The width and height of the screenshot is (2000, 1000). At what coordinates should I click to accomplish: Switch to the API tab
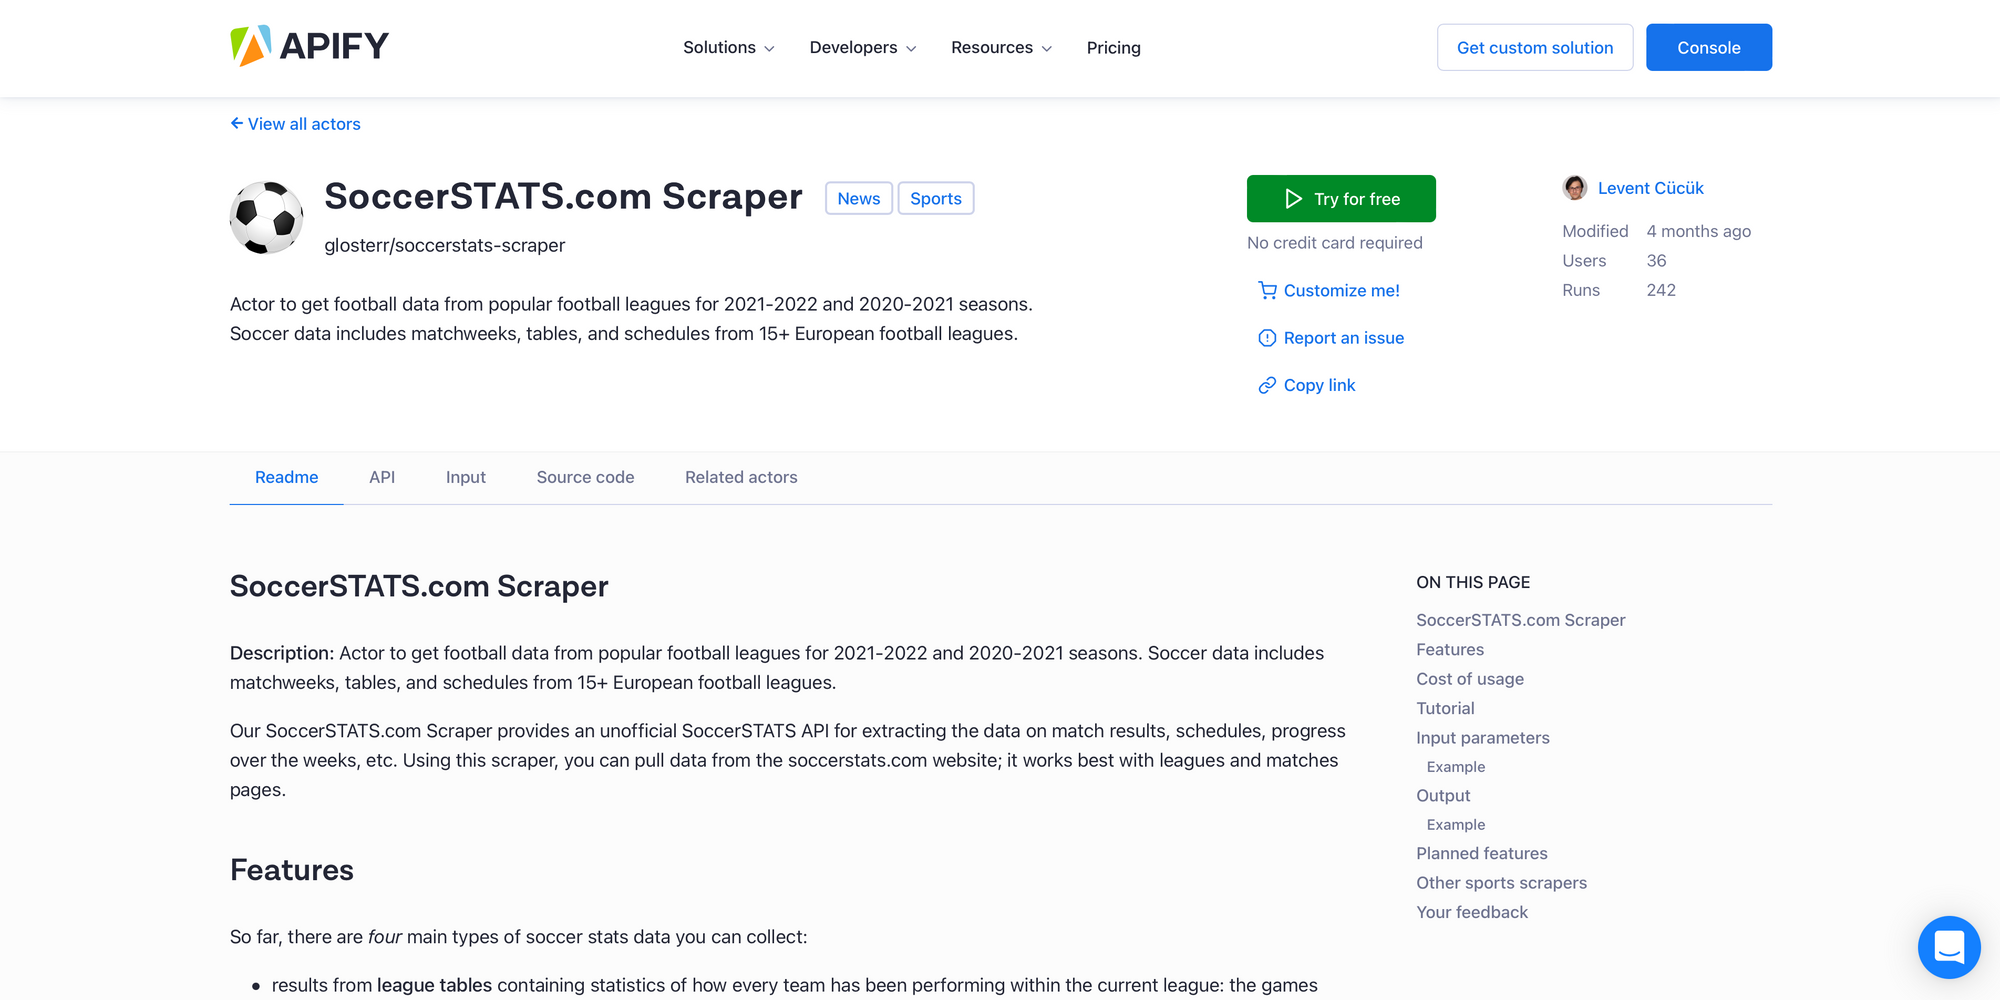click(x=381, y=477)
